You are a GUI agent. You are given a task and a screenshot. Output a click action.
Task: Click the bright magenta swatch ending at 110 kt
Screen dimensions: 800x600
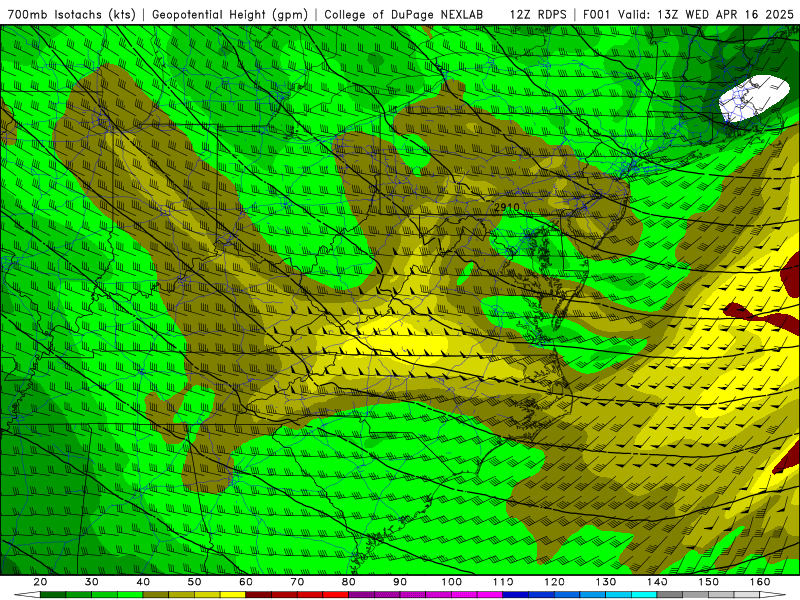(x=490, y=594)
